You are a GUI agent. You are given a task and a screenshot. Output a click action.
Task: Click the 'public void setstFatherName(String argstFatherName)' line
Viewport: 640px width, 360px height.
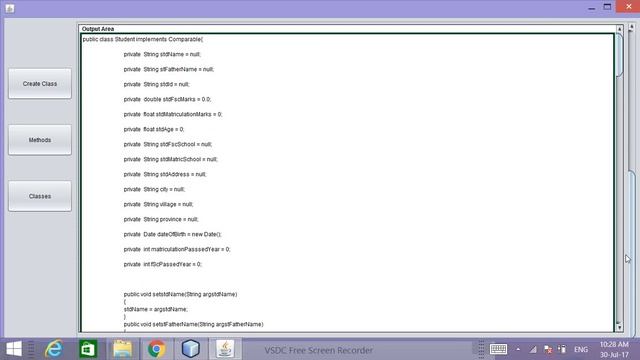[193, 324]
